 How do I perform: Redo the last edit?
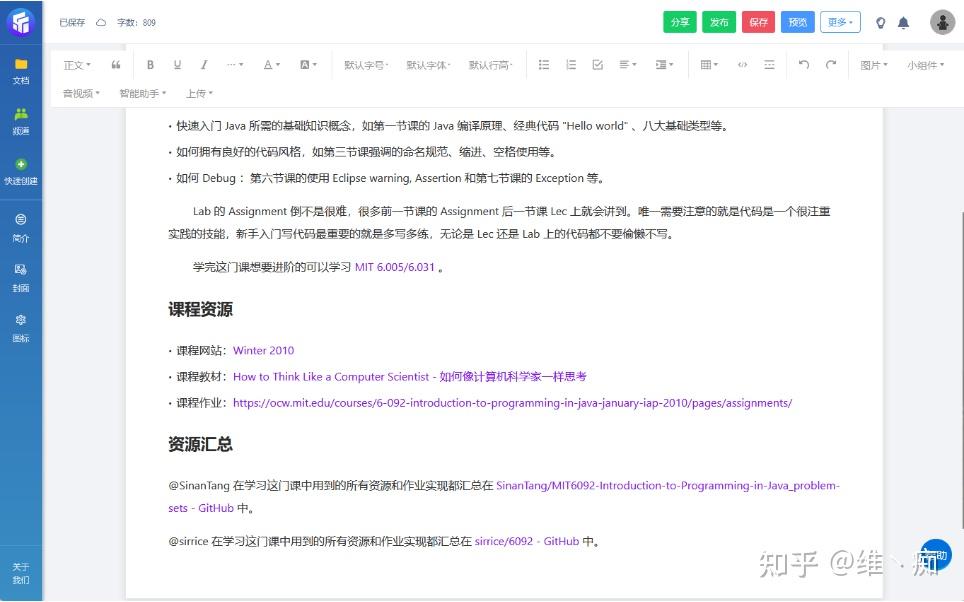point(831,65)
